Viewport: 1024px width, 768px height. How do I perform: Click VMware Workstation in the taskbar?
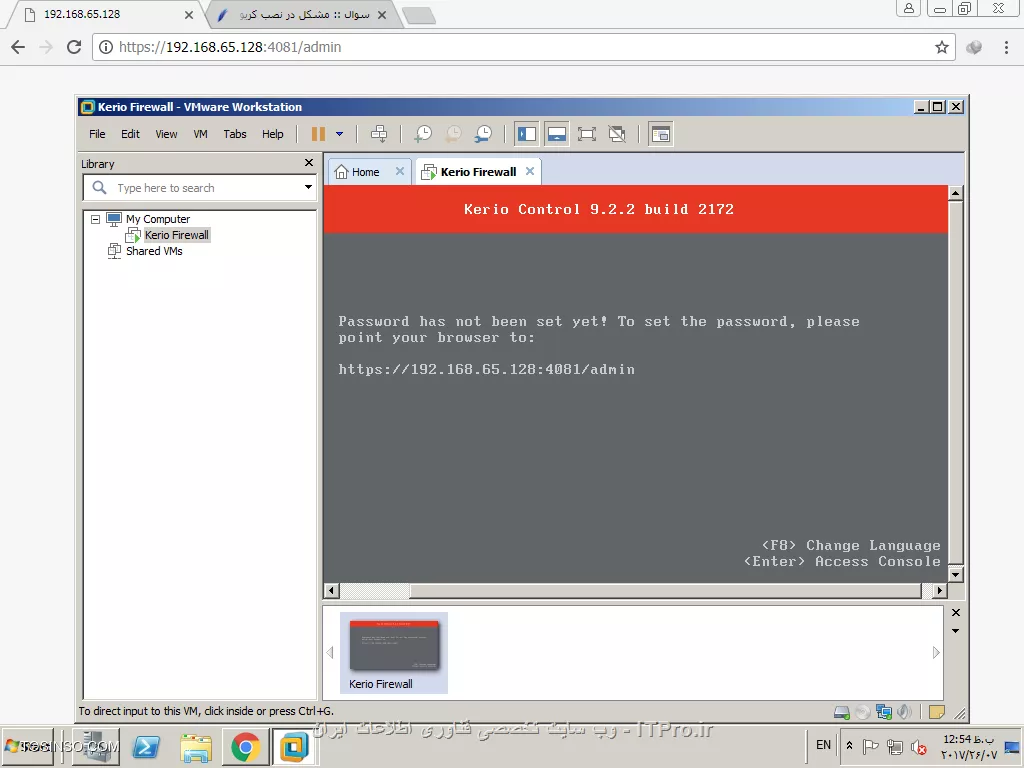(295, 747)
